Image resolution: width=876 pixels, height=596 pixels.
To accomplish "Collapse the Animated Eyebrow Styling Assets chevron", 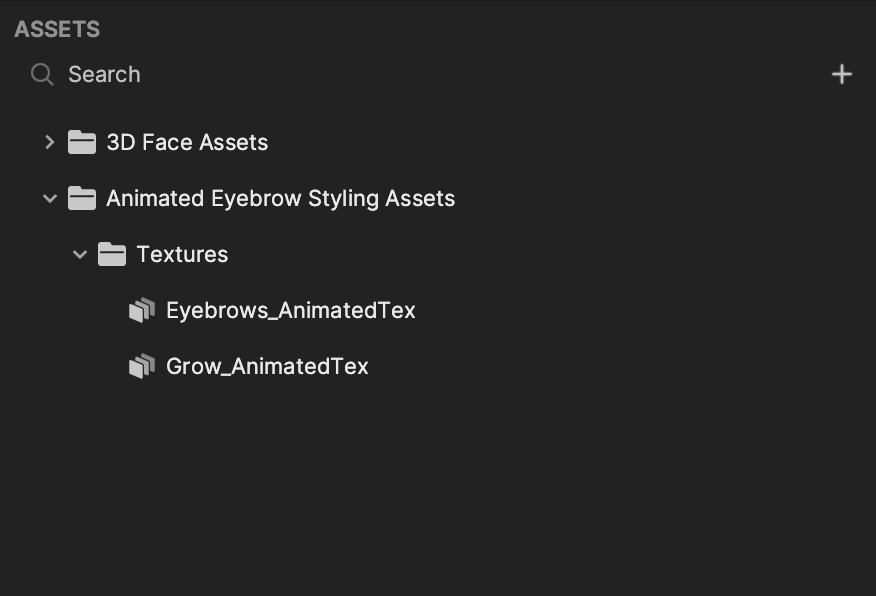I will [x=50, y=198].
